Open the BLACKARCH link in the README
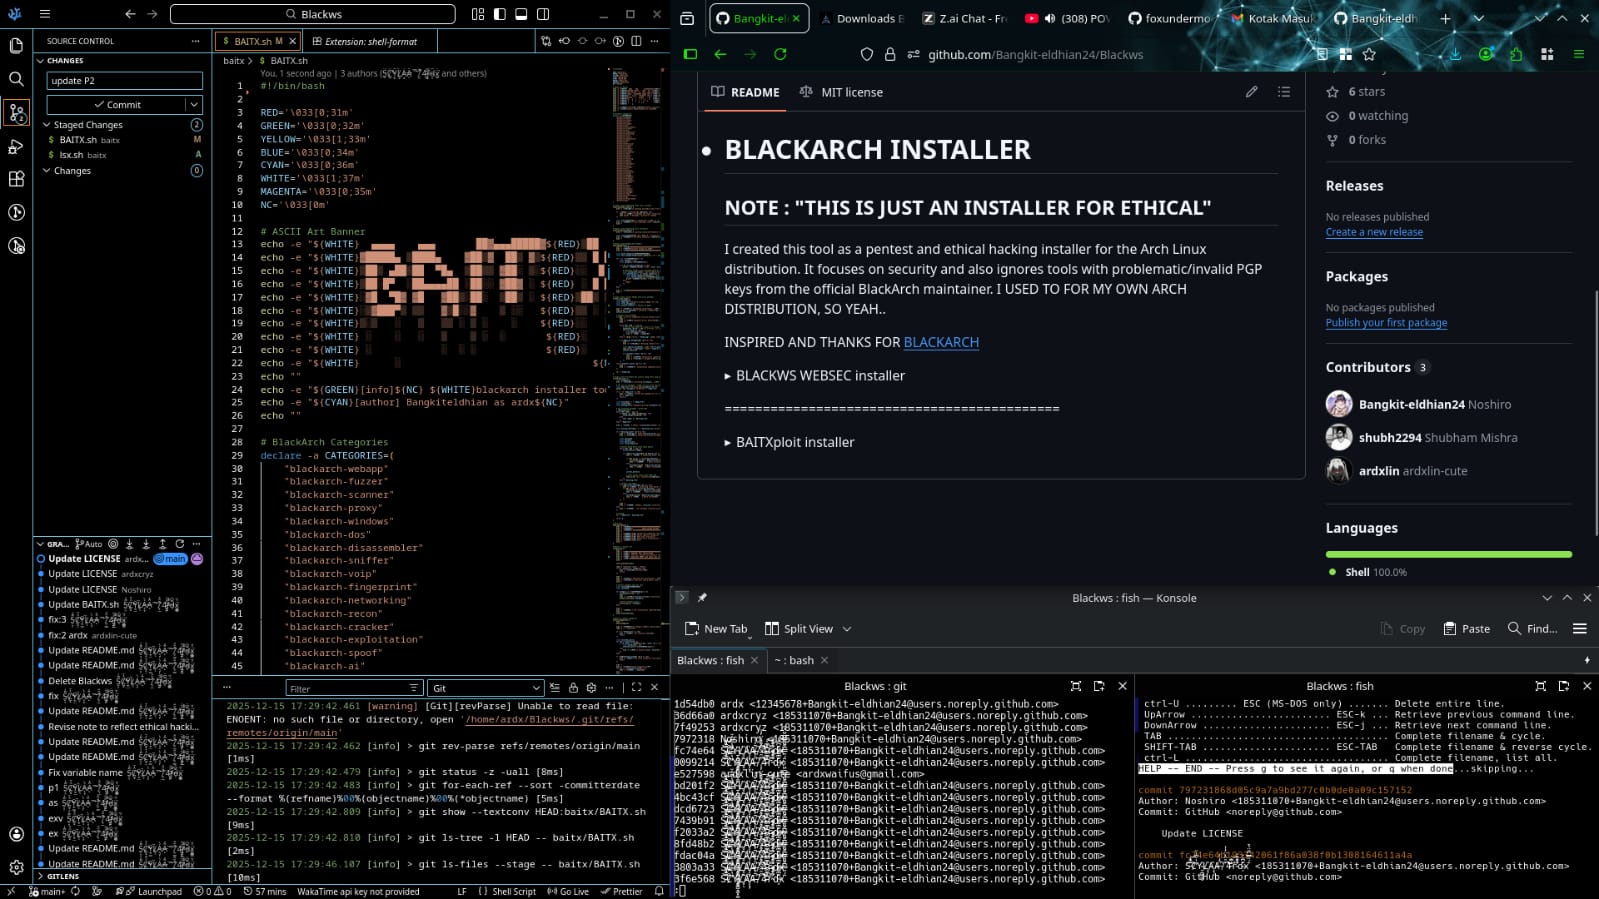 click(941, 342)
